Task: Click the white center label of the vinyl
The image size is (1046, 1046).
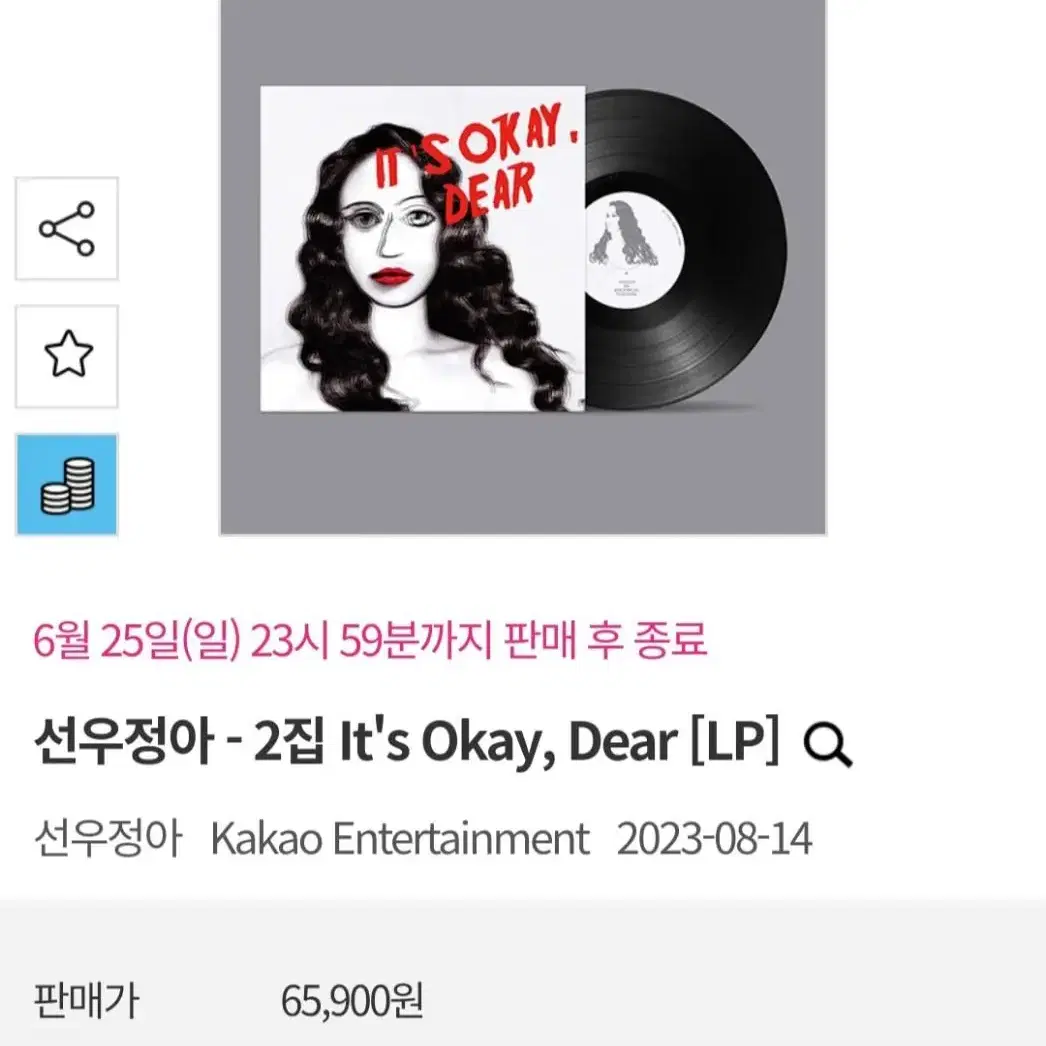Action: coord(634,250)
